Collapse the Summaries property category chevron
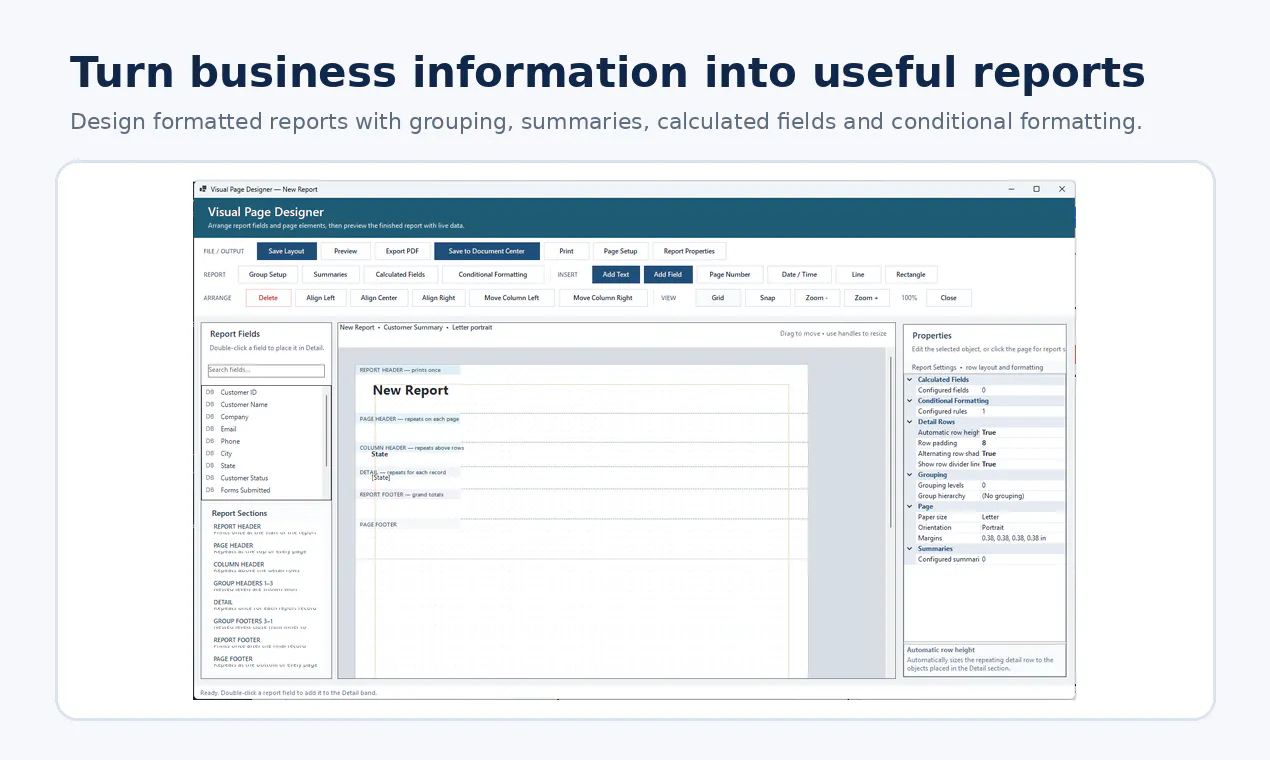This screenshot has width=1270, height=760. pyautogui.click(x=910, y=549)
